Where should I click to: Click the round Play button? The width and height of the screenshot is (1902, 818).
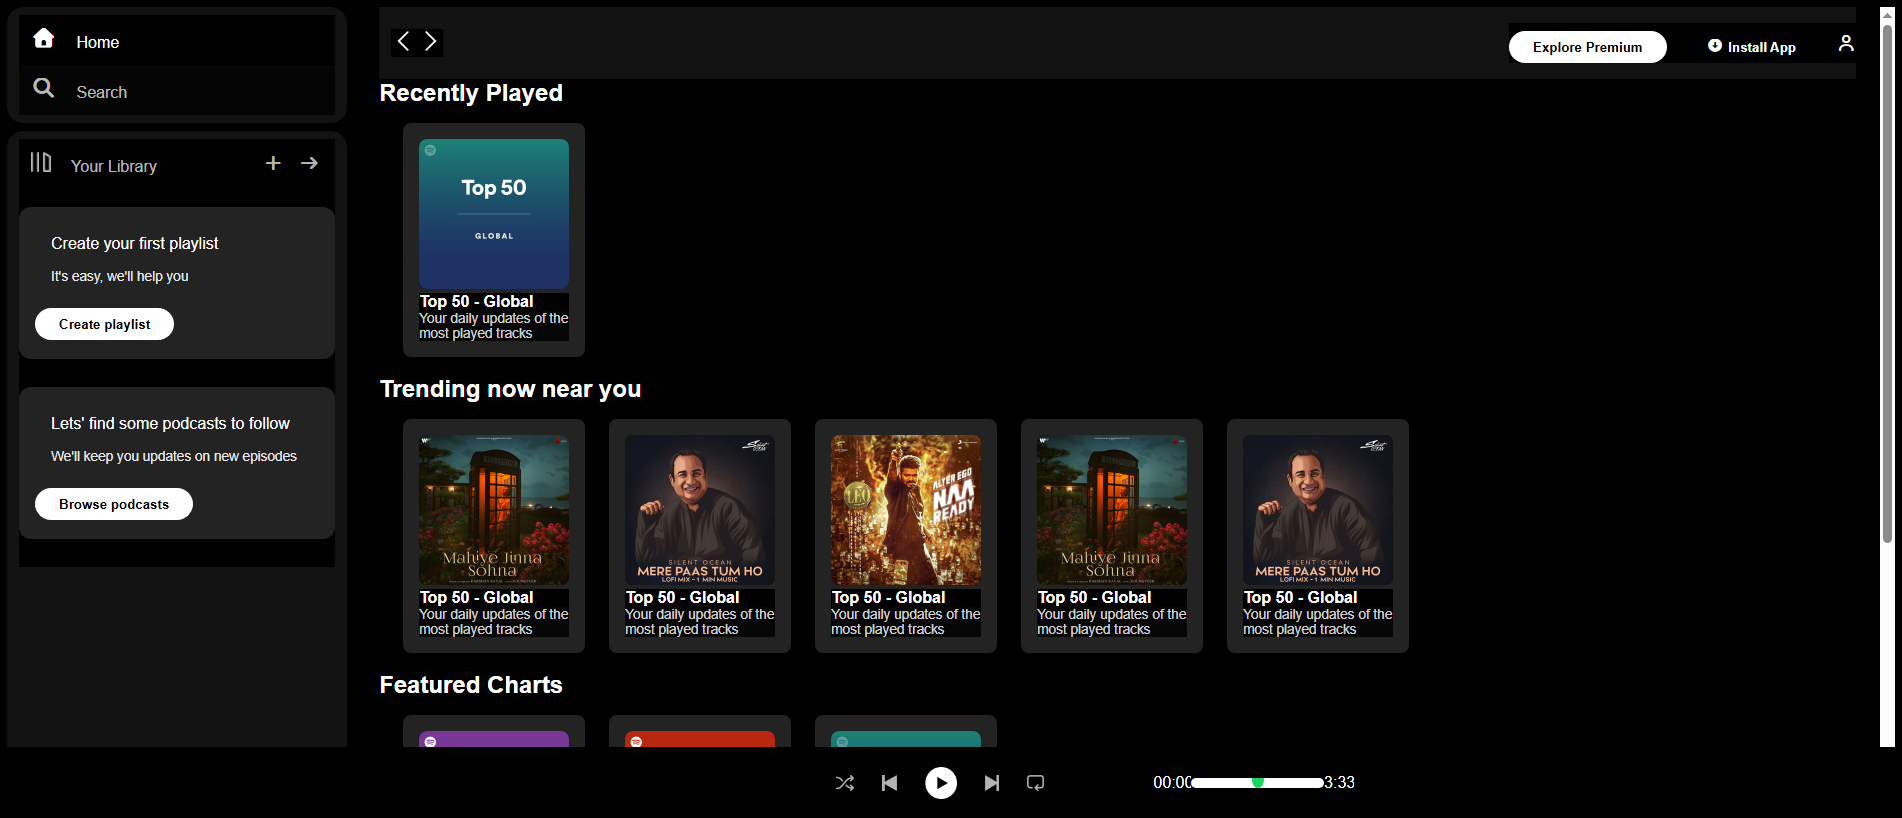pyautogui.click(x=941, y=783)
